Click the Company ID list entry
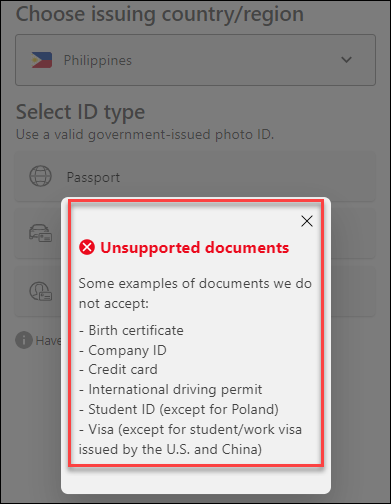This screenshot has height=504, width=391. 123,350
